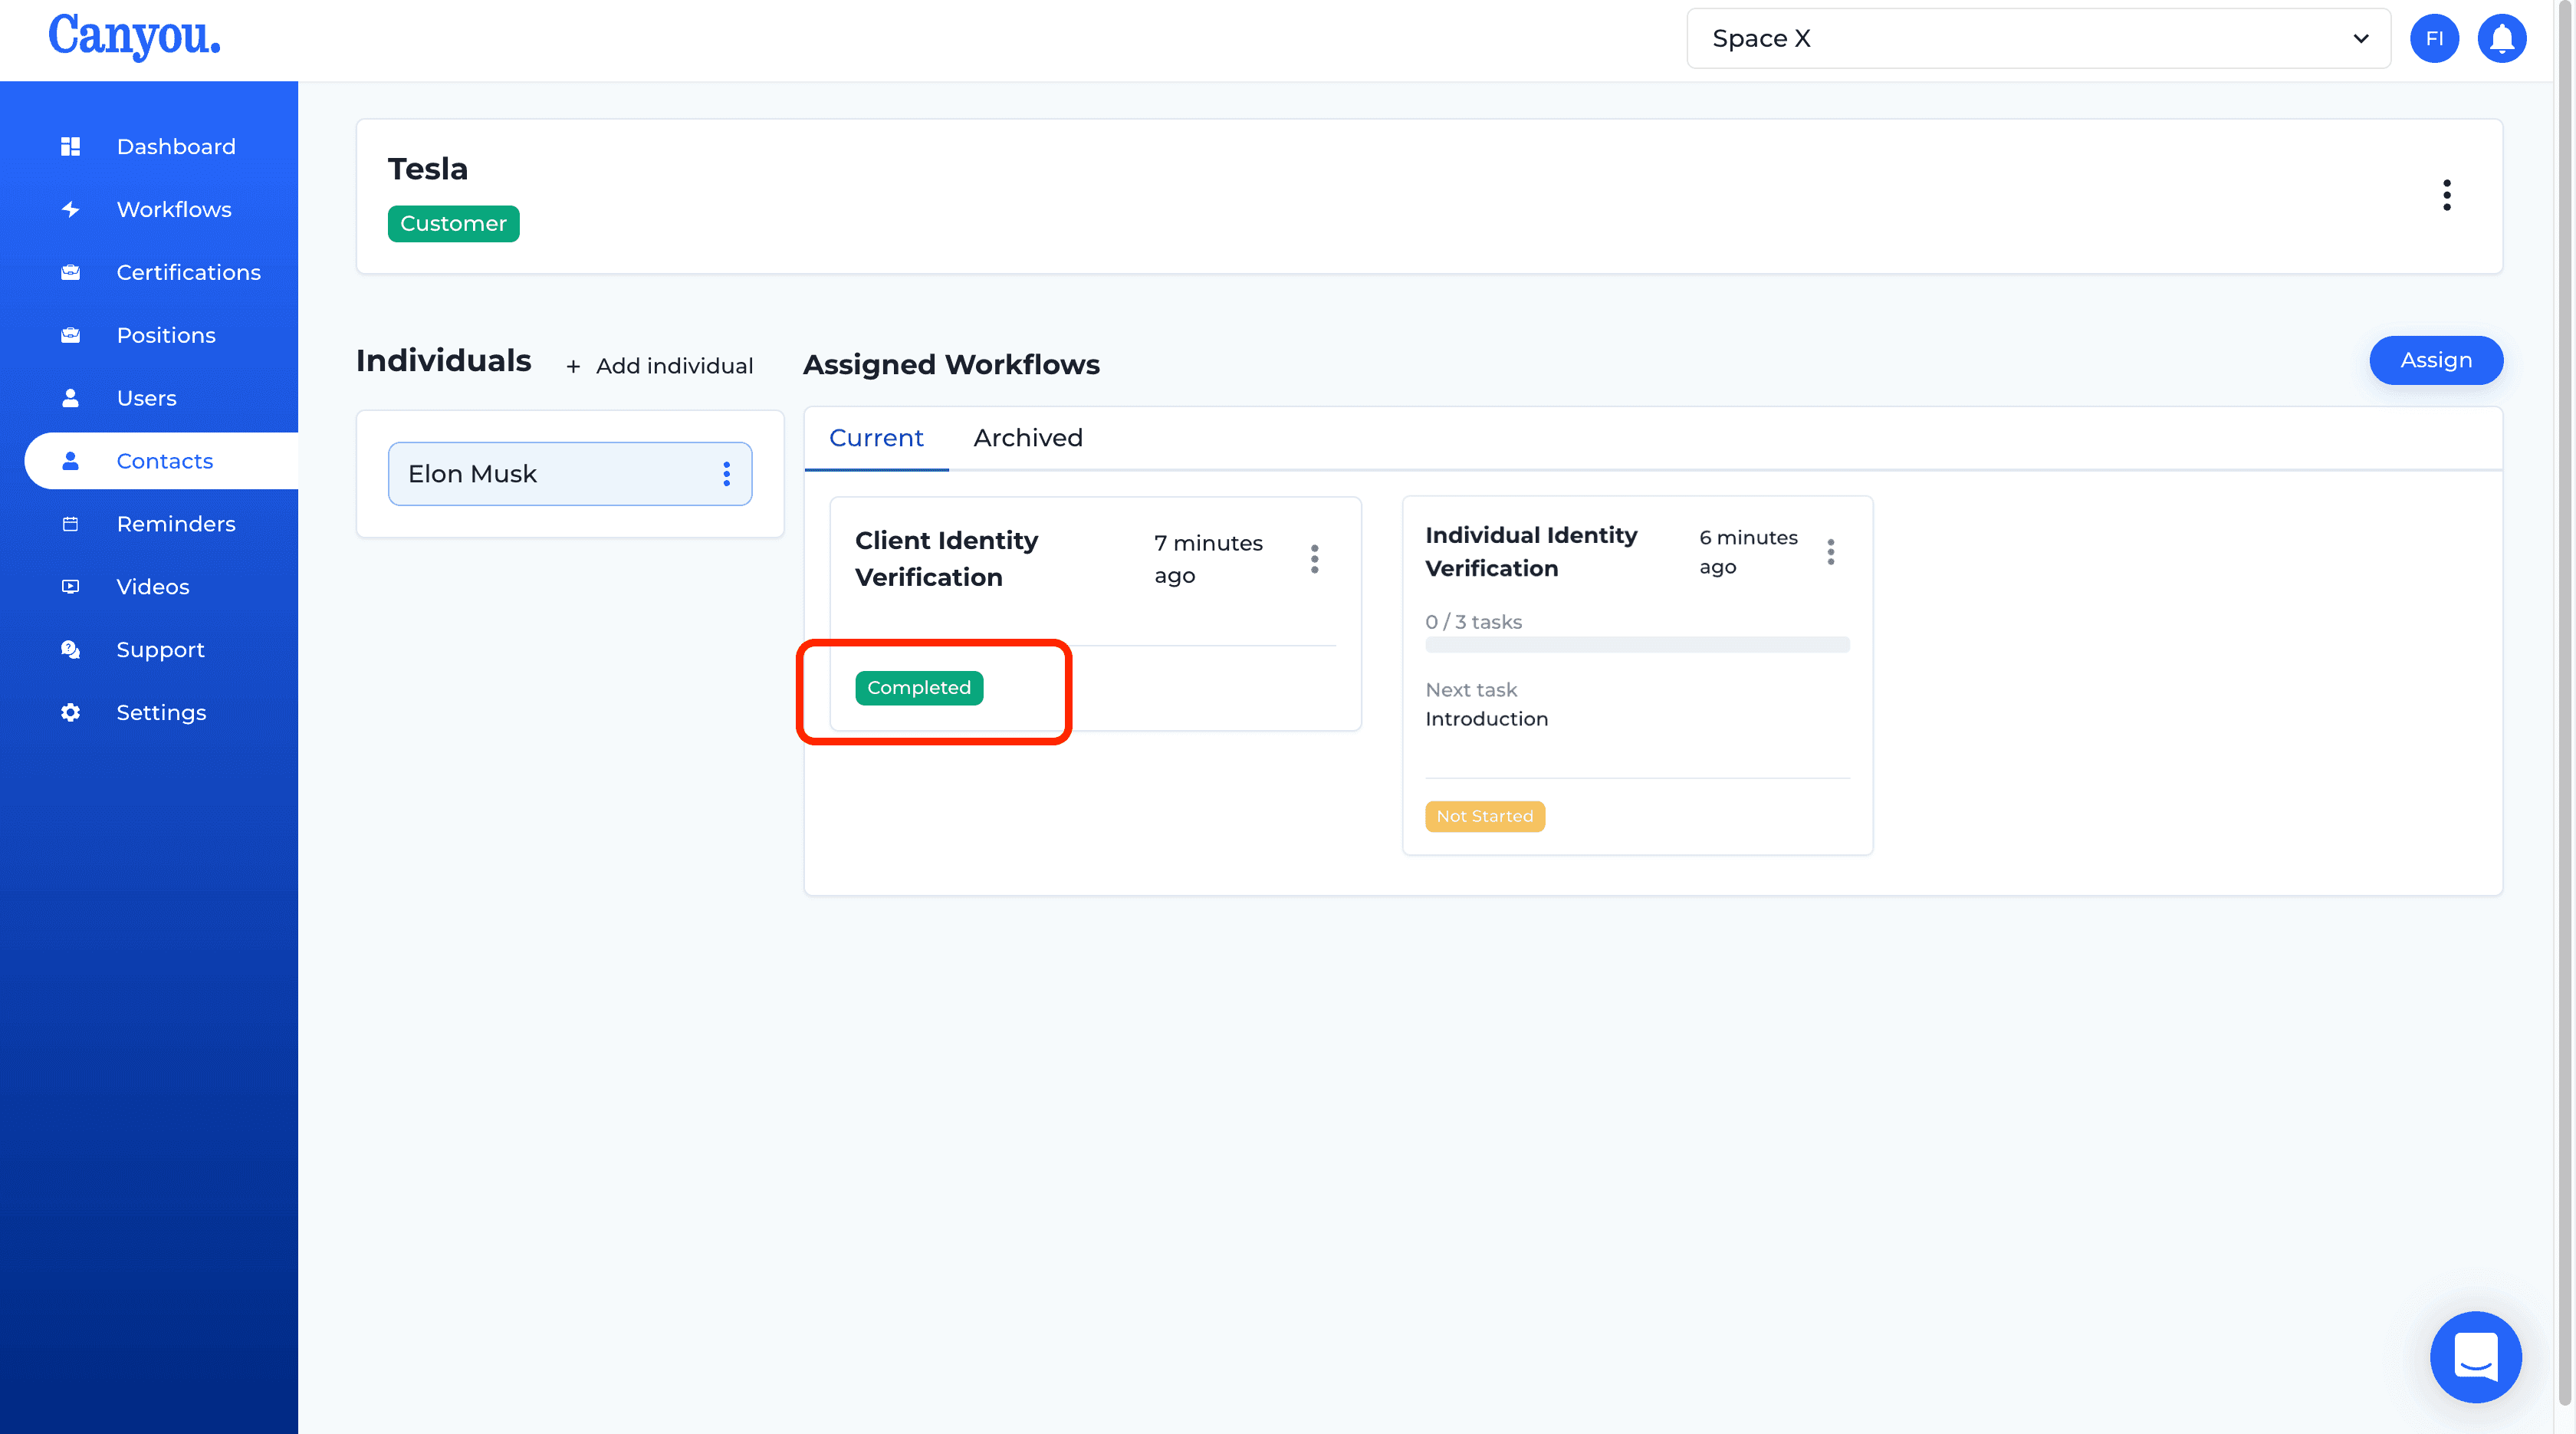
Task: Click the Contacts menu item
Action: coord(164,459)
